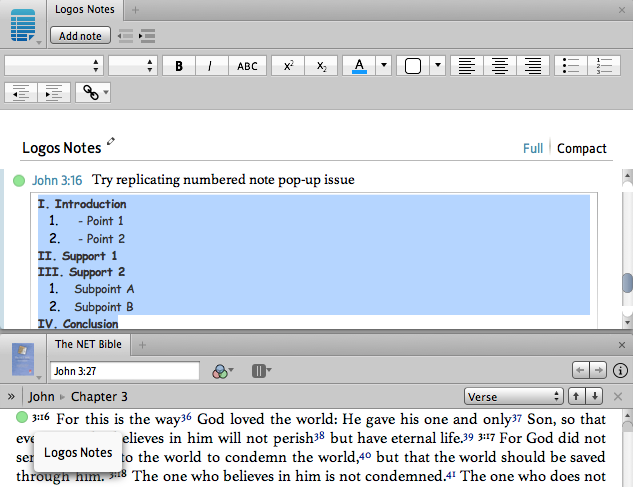Open the insert hyperlink chain button
633x487 pixels.
pos(93,93)
